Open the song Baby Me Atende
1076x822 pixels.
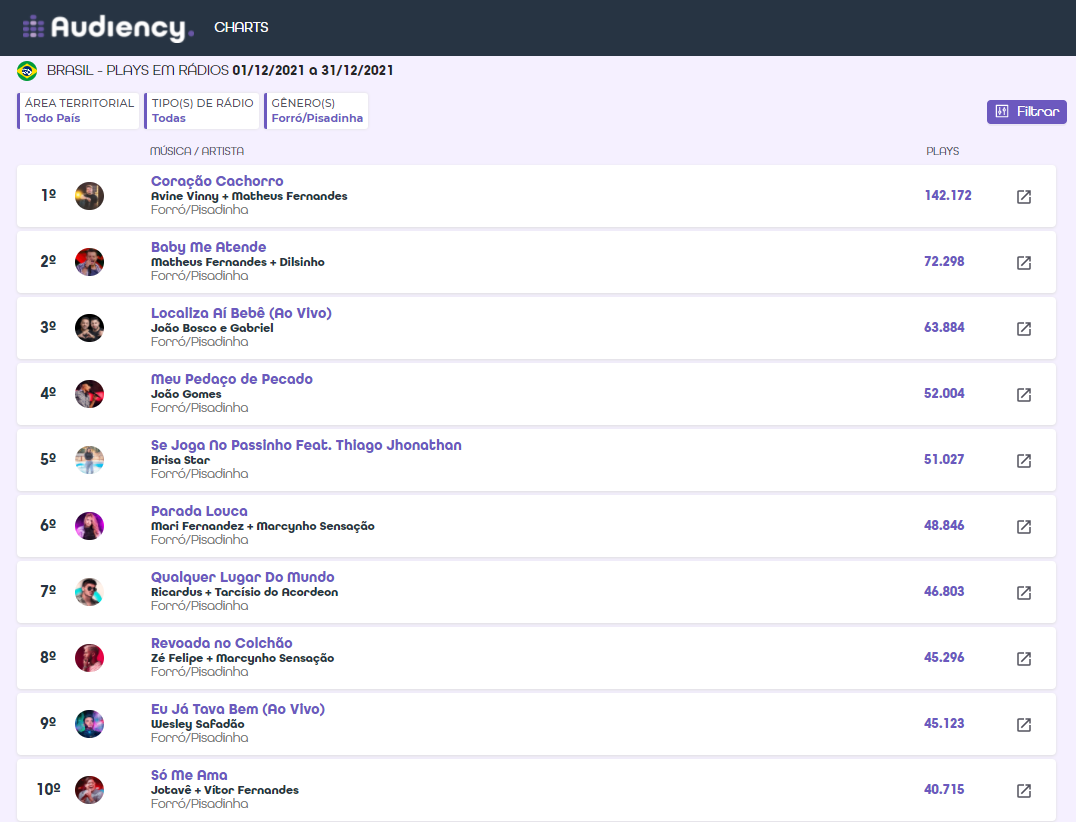pos(209,247)
